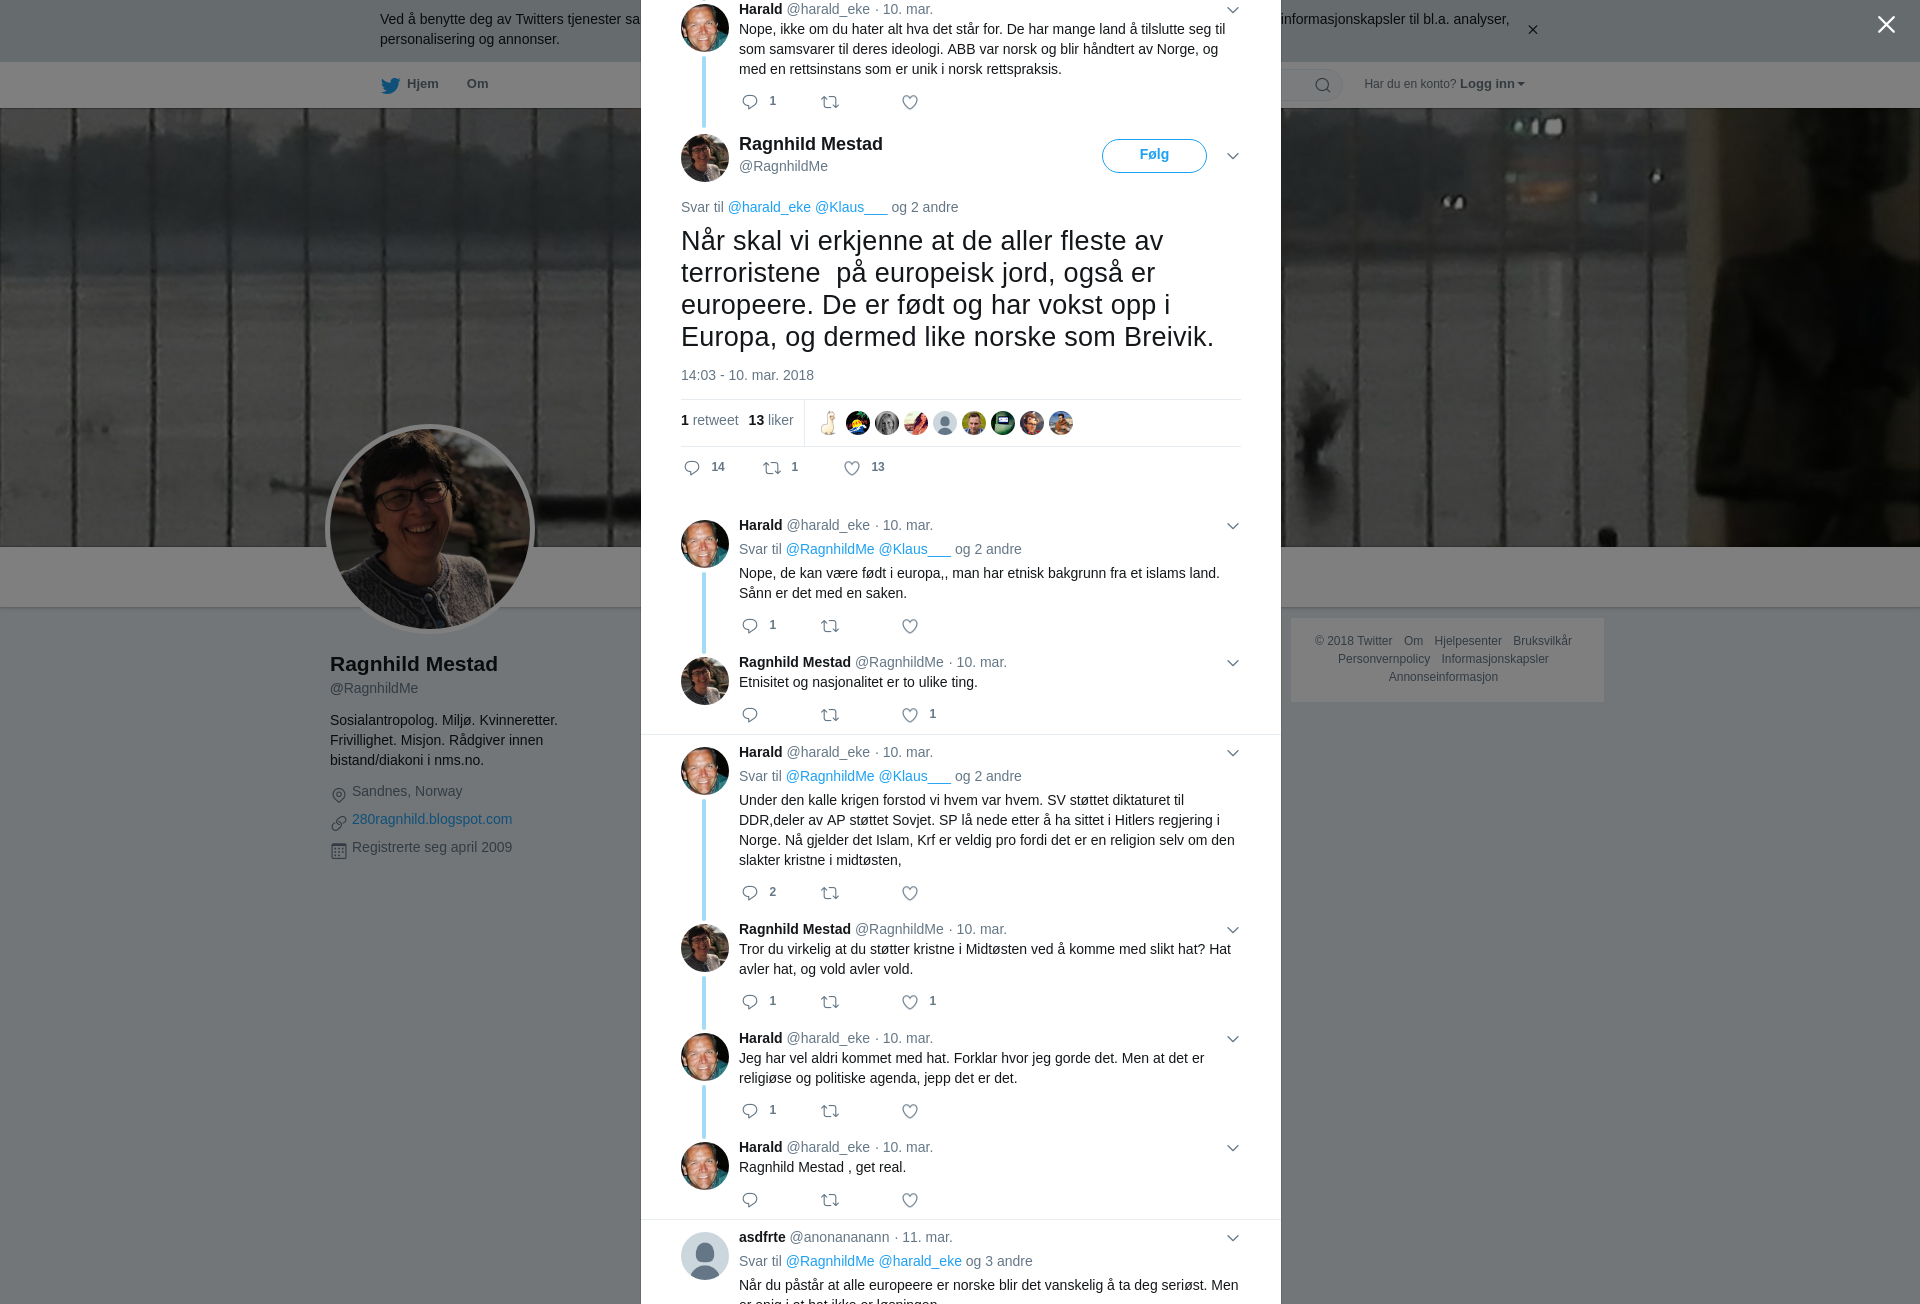Click the search magnifier icon

point(1323,85)
